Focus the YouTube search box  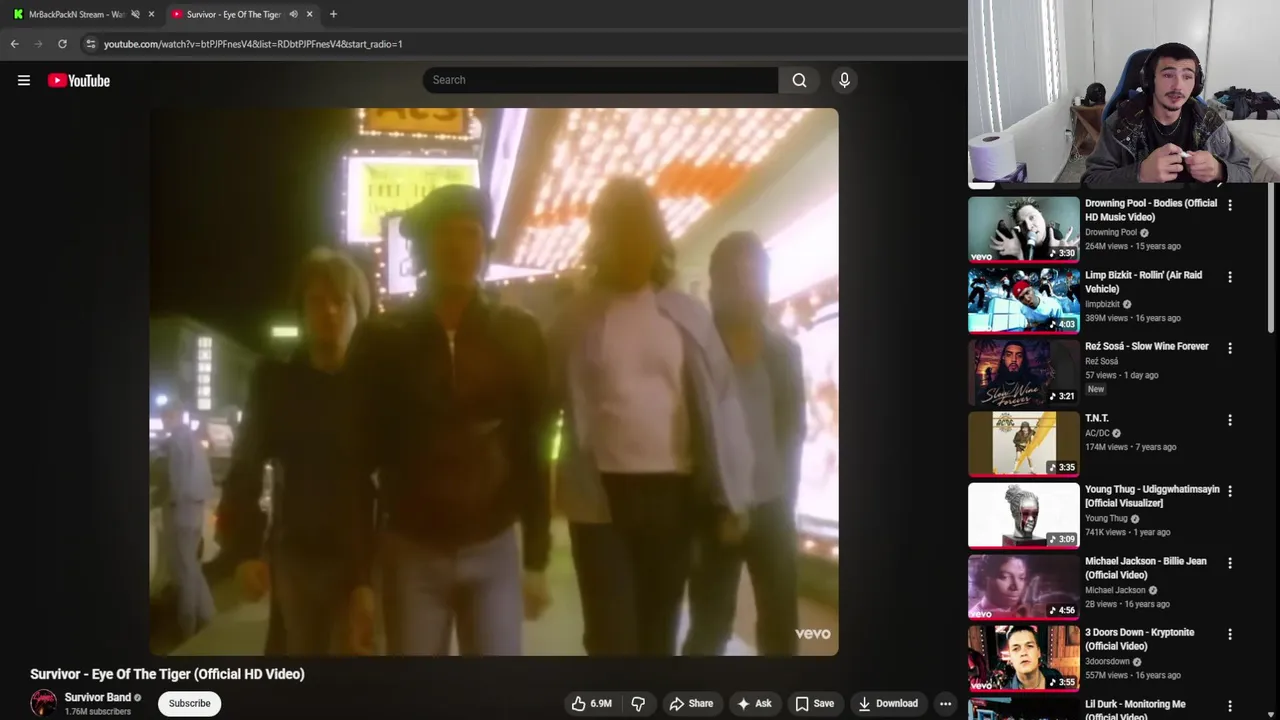tap(600, 80)
